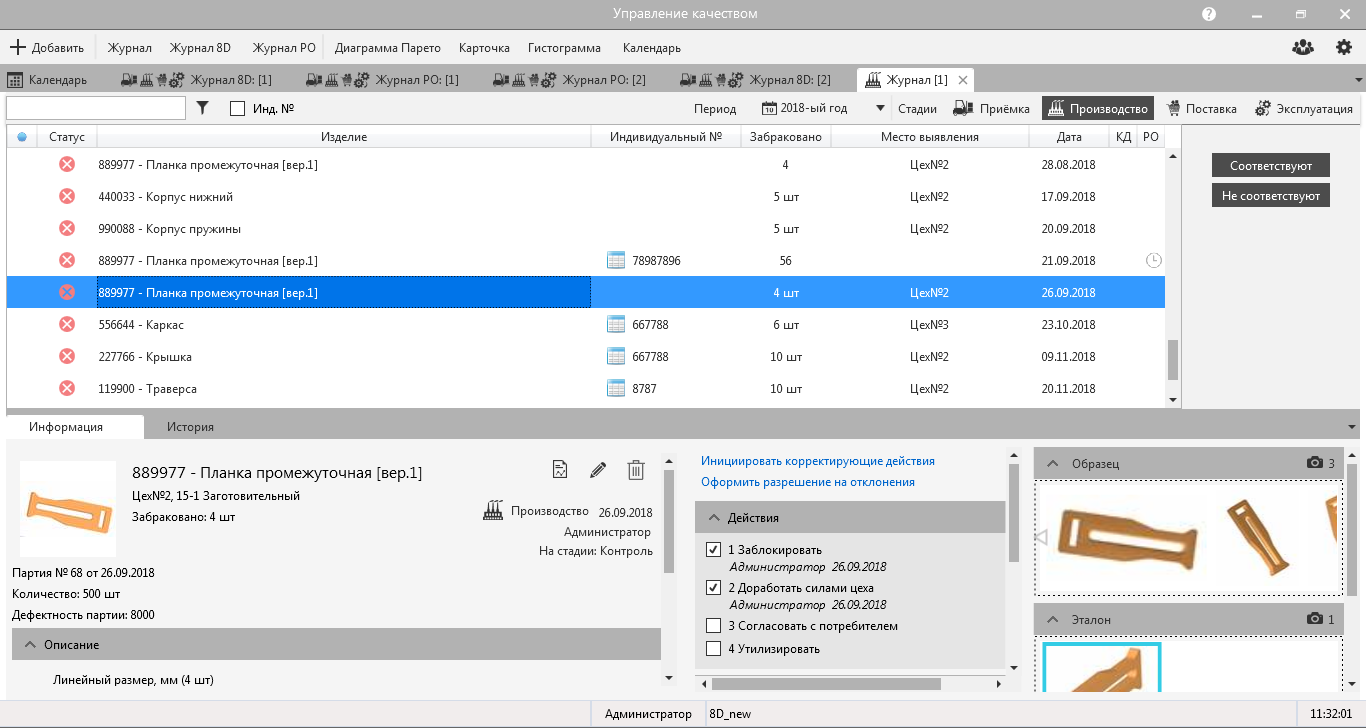1366x728 pixels.
Task: Switch to the Журнал 8D: [1] tab
Action: pyautogui.click(x=196, y=80)
